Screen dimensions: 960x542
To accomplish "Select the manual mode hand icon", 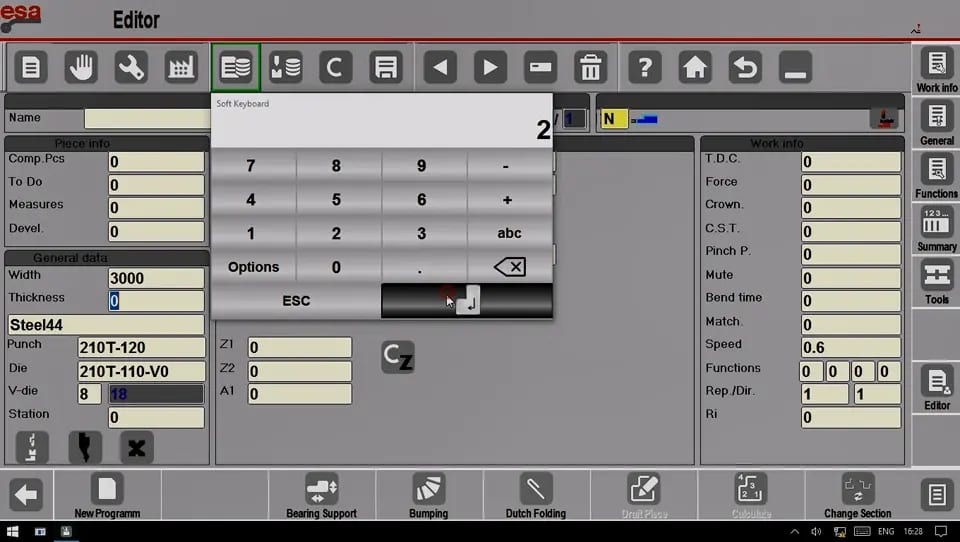I will point(81,67).
